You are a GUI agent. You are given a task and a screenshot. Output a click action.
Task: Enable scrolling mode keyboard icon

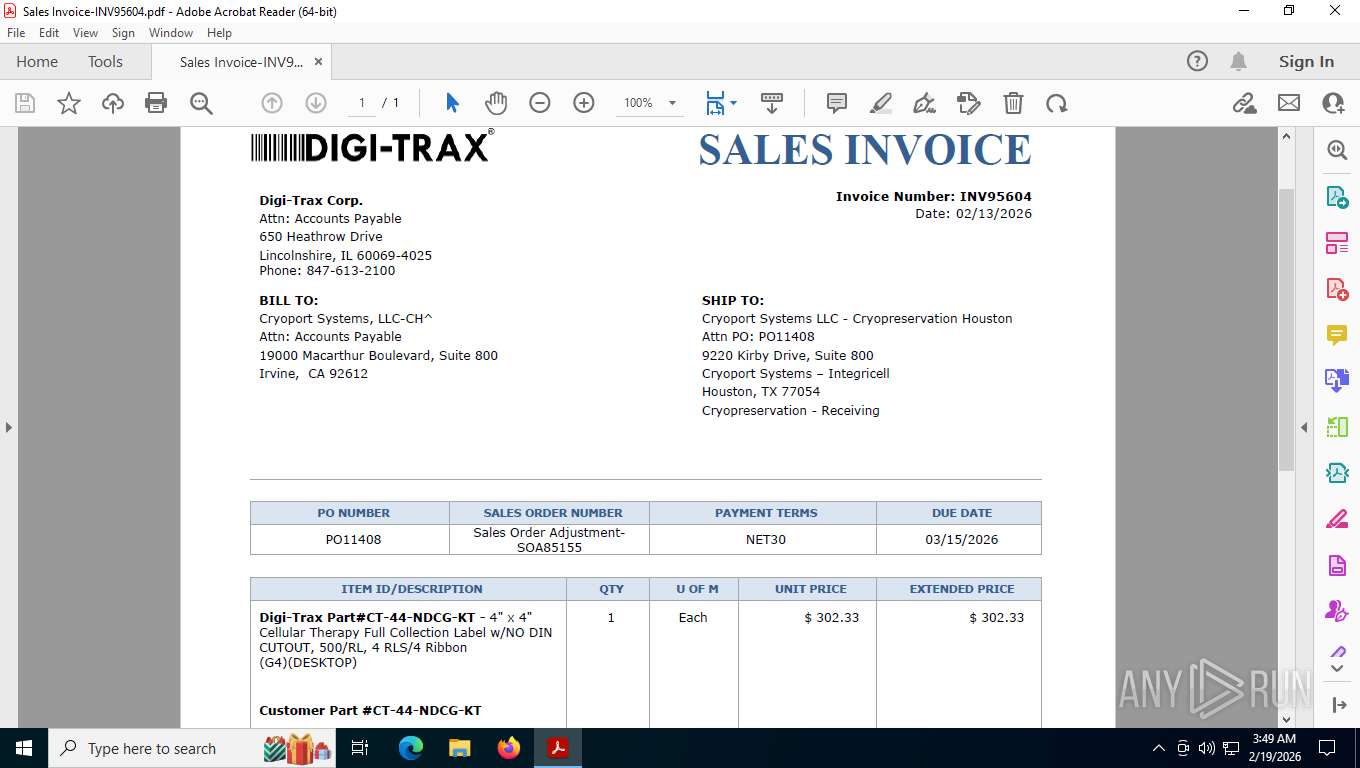tap(772, 103)
